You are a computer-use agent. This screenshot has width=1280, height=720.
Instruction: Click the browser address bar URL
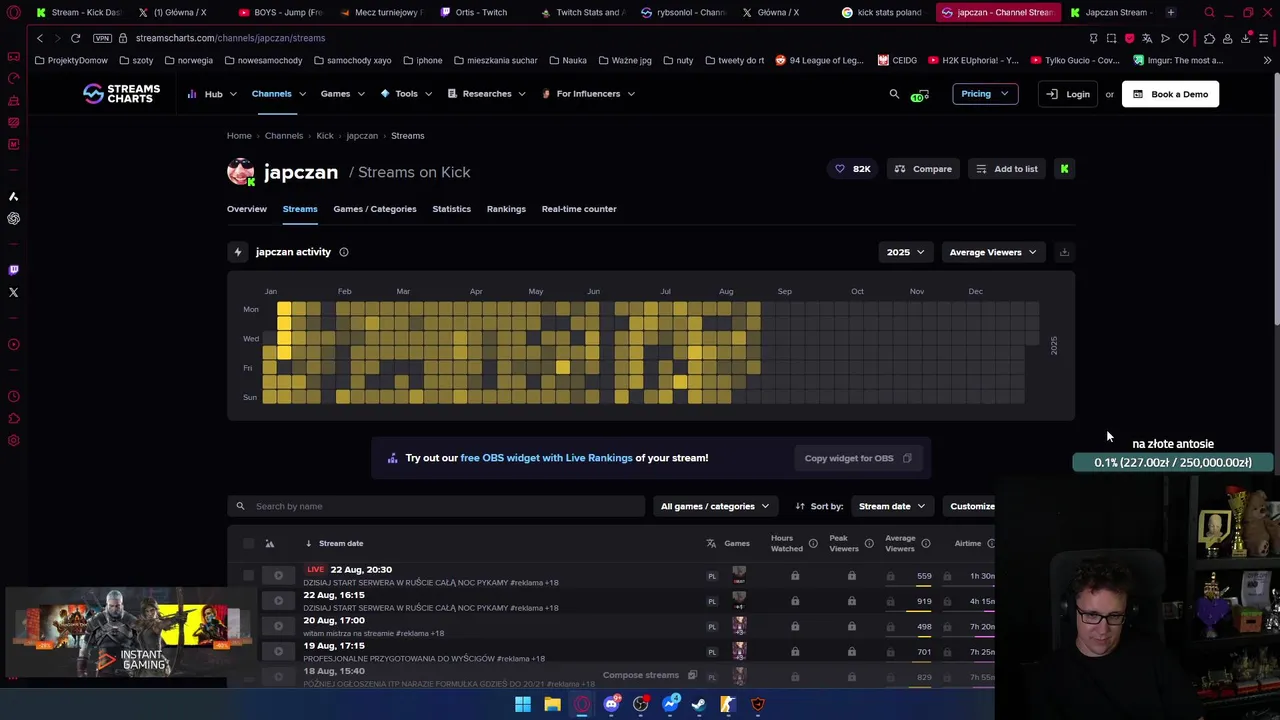point(230,38)
